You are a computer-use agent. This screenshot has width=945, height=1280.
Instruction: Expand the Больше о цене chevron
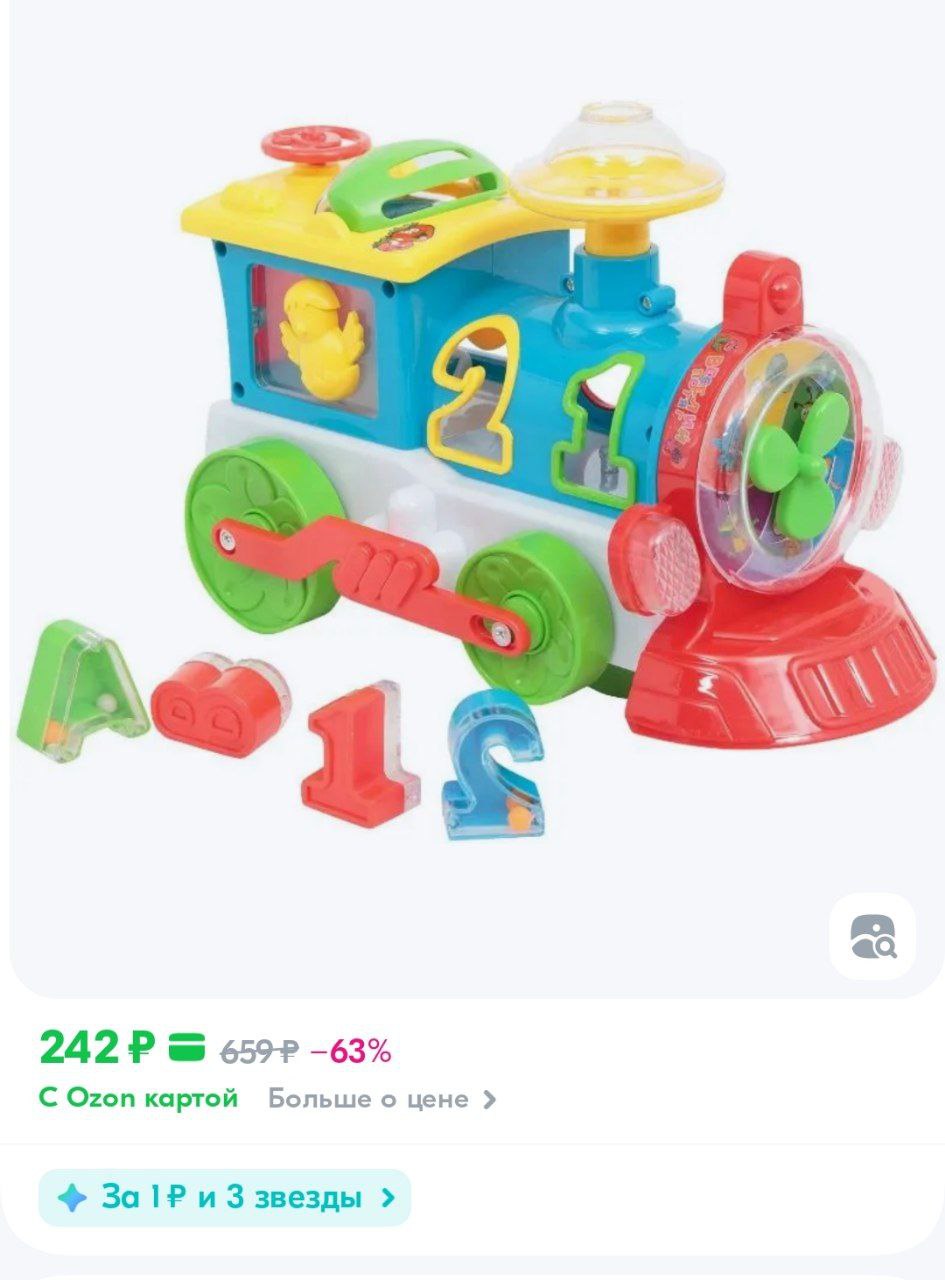point(489,1099)
